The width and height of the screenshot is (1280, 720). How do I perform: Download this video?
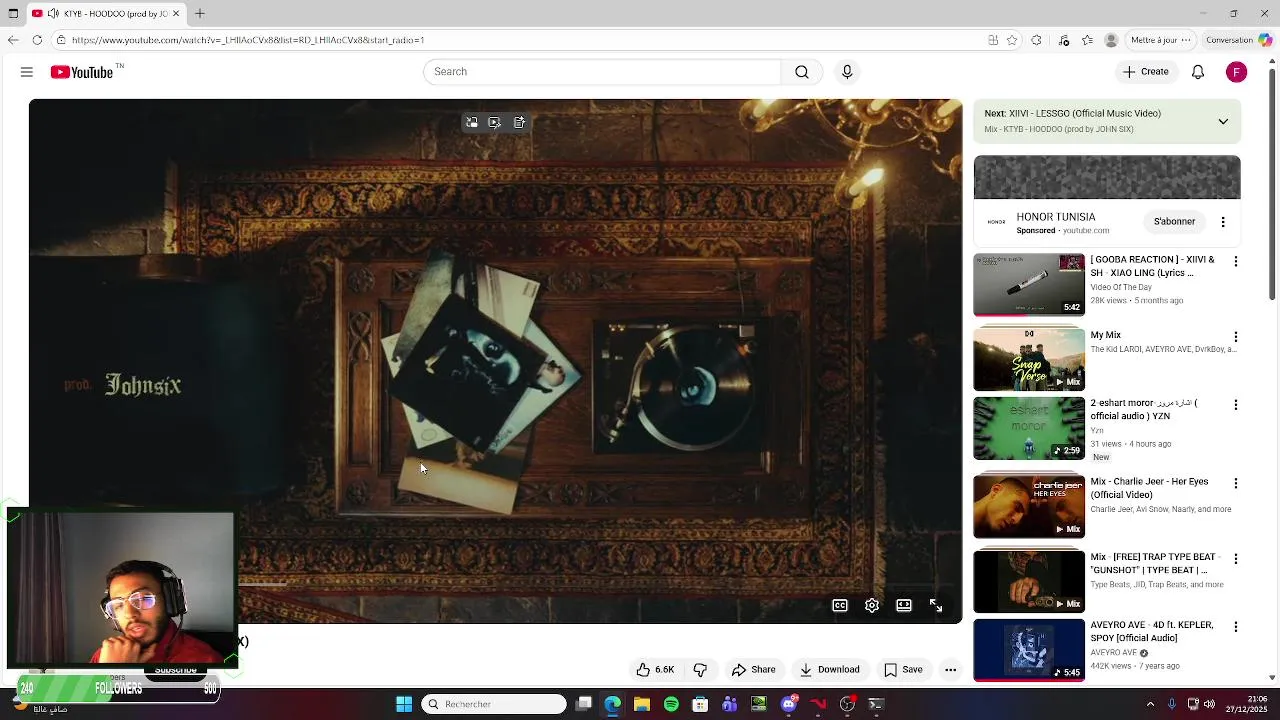[829, 670]
